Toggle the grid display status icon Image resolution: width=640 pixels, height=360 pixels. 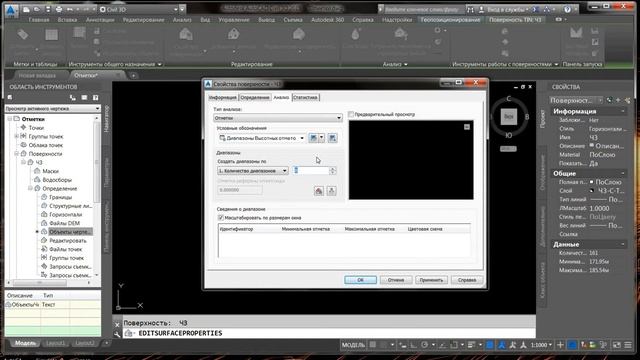(373, 345)
